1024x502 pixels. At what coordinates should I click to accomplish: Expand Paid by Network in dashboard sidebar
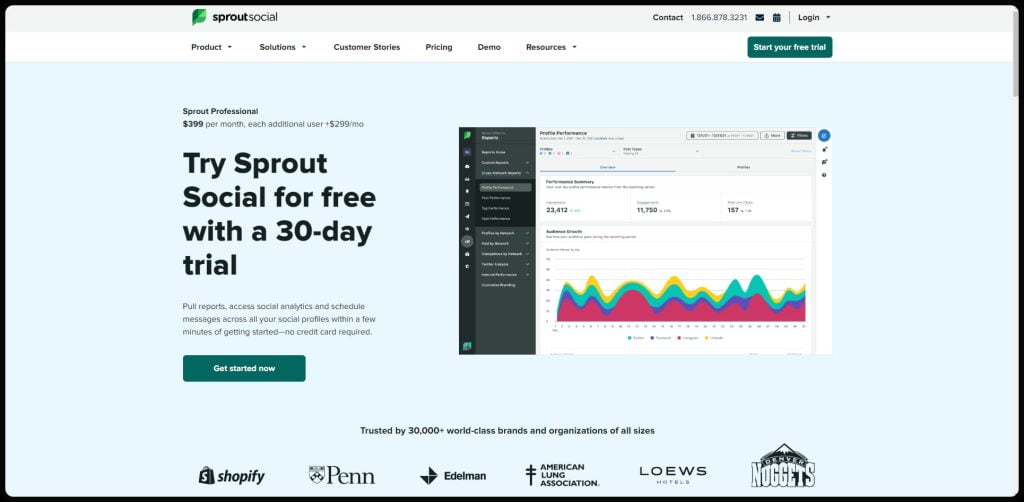point(505,243)
